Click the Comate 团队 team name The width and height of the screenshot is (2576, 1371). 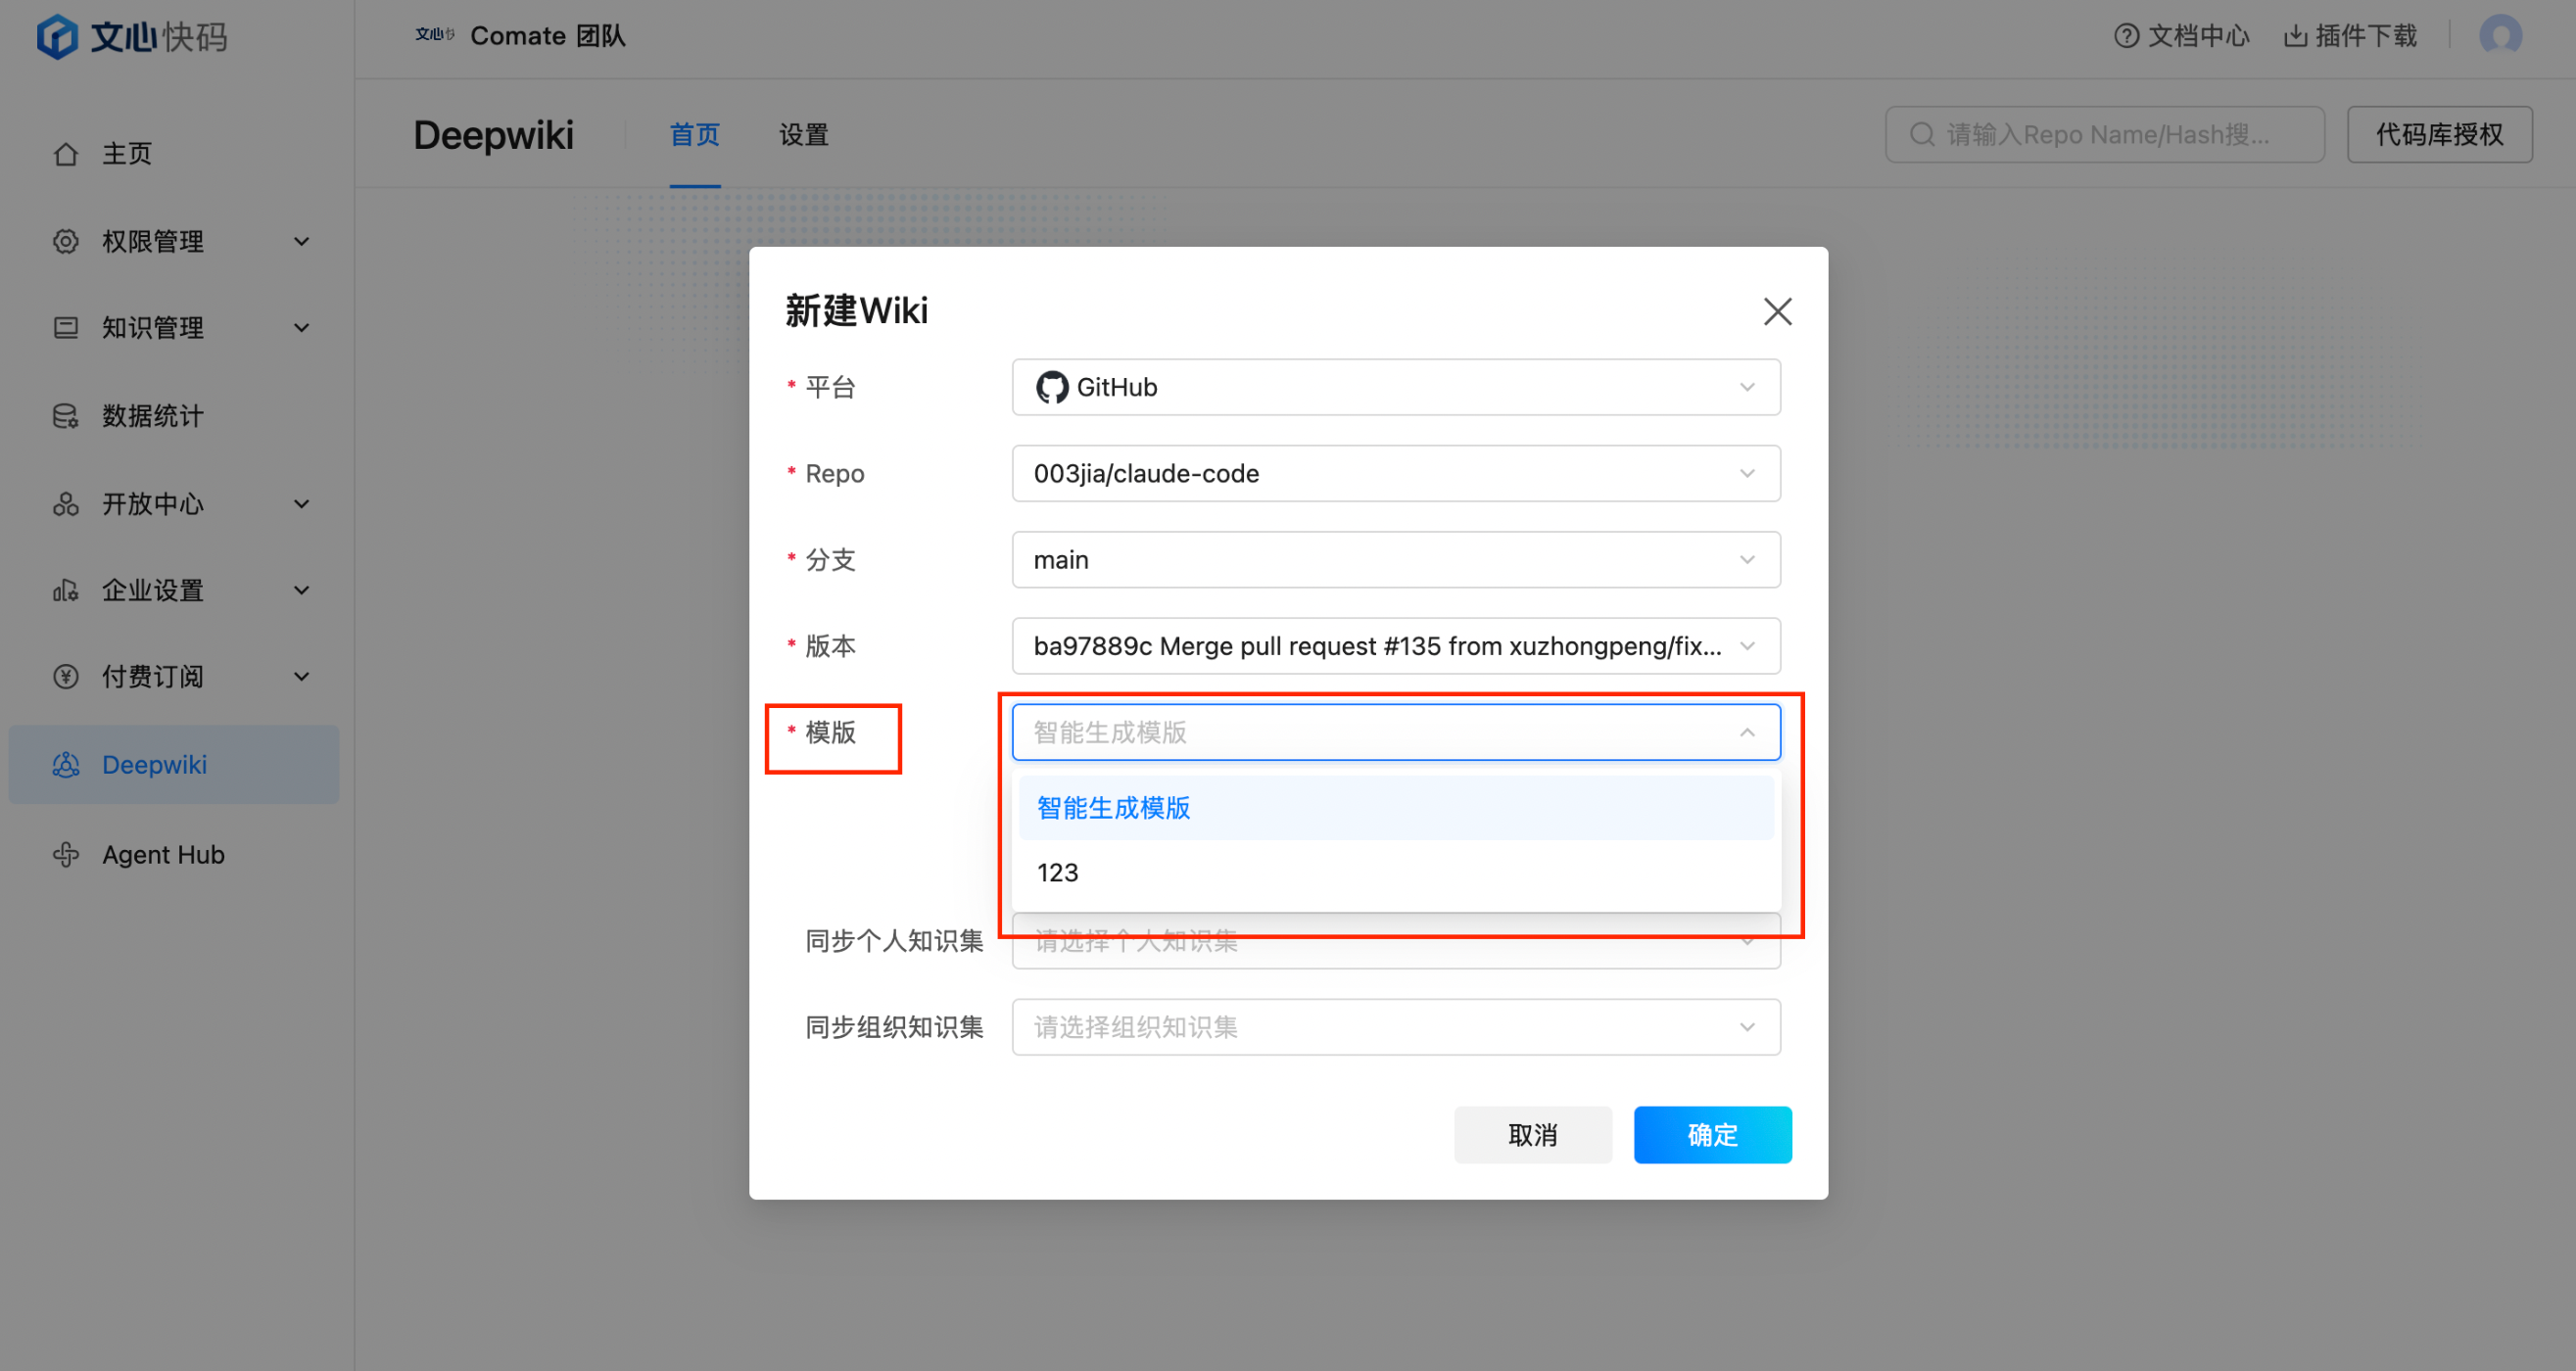click(x=548, y=36)
